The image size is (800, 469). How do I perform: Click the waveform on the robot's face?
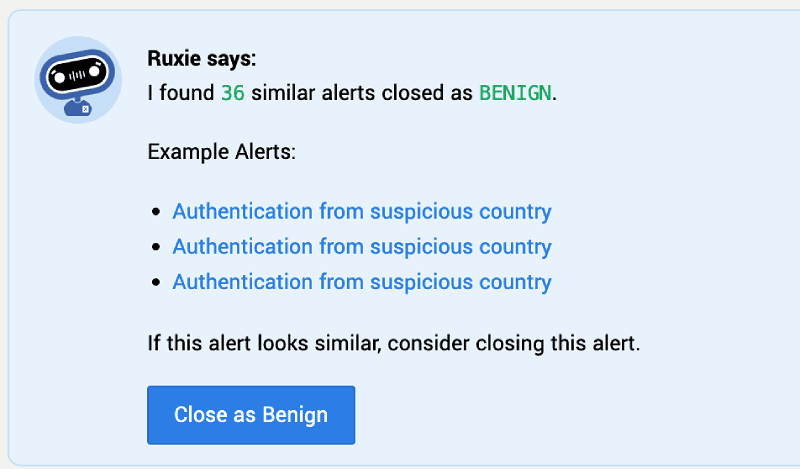(x=78, y=76)
